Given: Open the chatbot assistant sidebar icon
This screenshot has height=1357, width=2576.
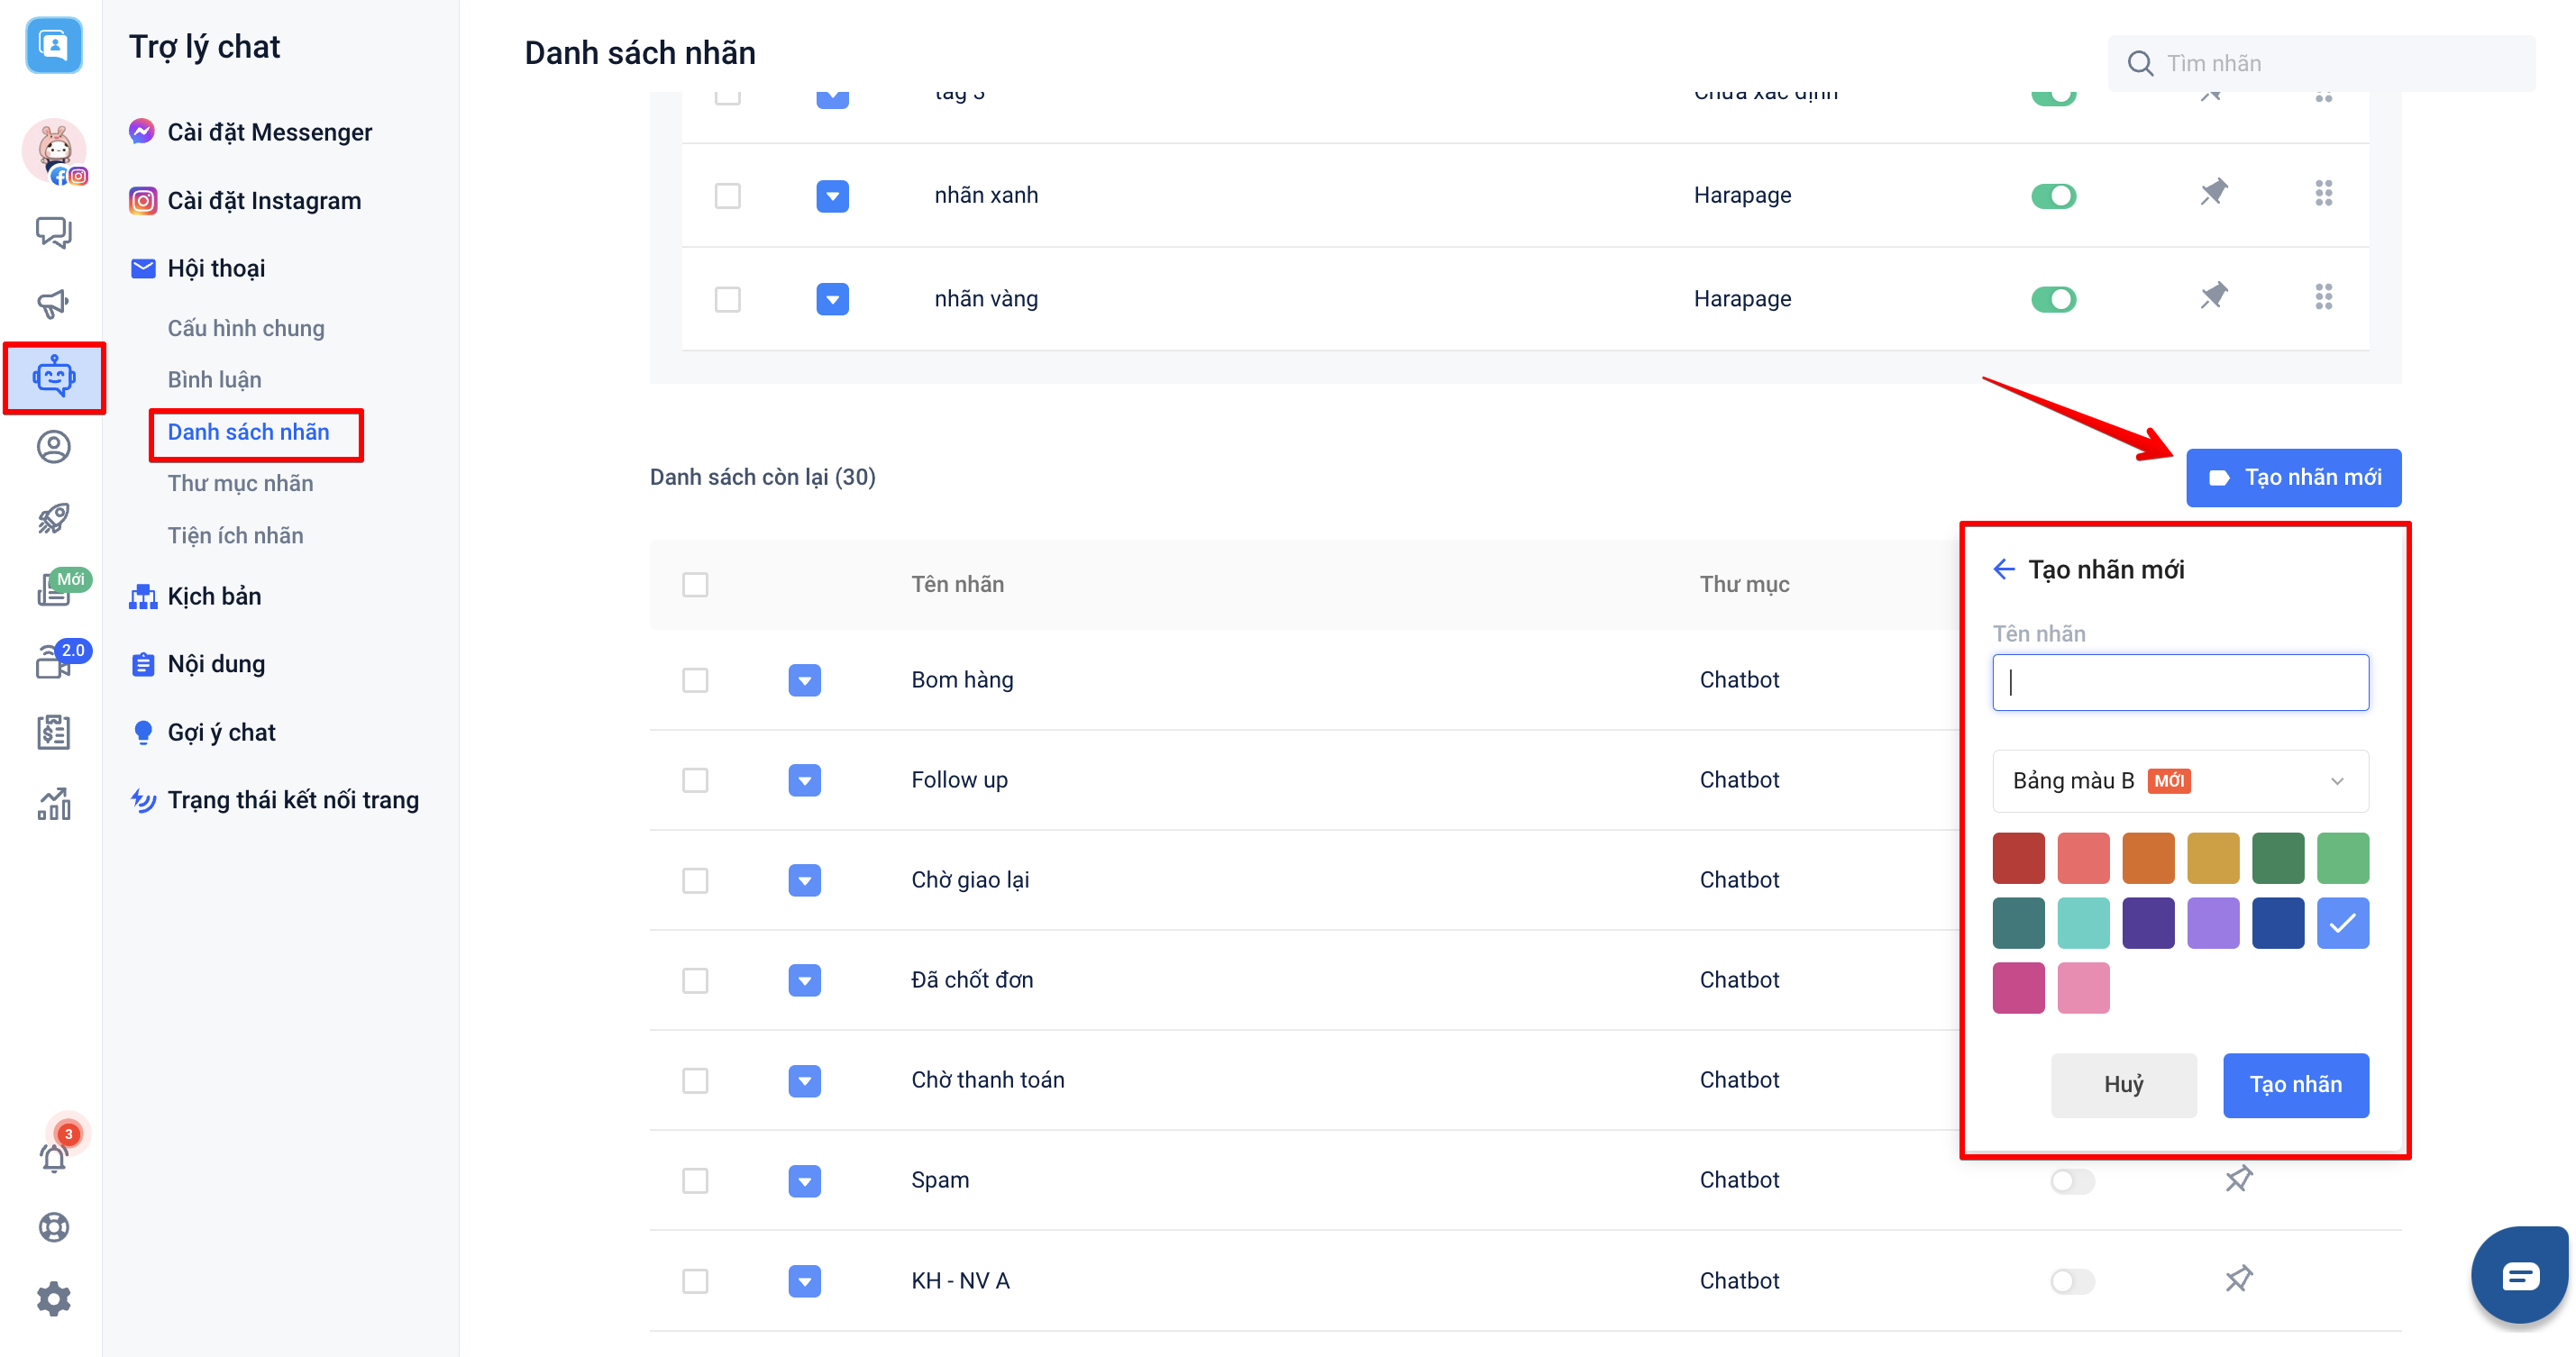Looking at the screenshot, I should coord(54,377).
